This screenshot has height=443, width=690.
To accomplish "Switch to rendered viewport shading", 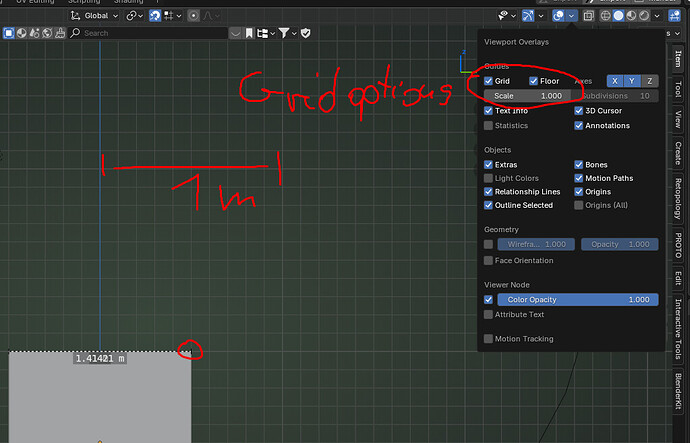I will (644, 16).
